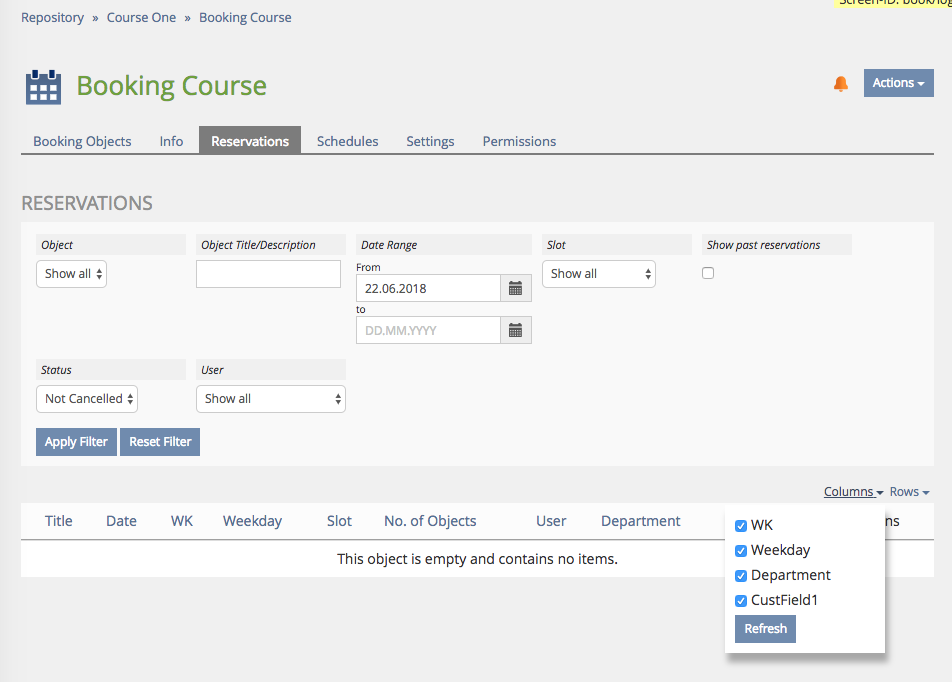Open the Booking Objects tab

(82, 141)
